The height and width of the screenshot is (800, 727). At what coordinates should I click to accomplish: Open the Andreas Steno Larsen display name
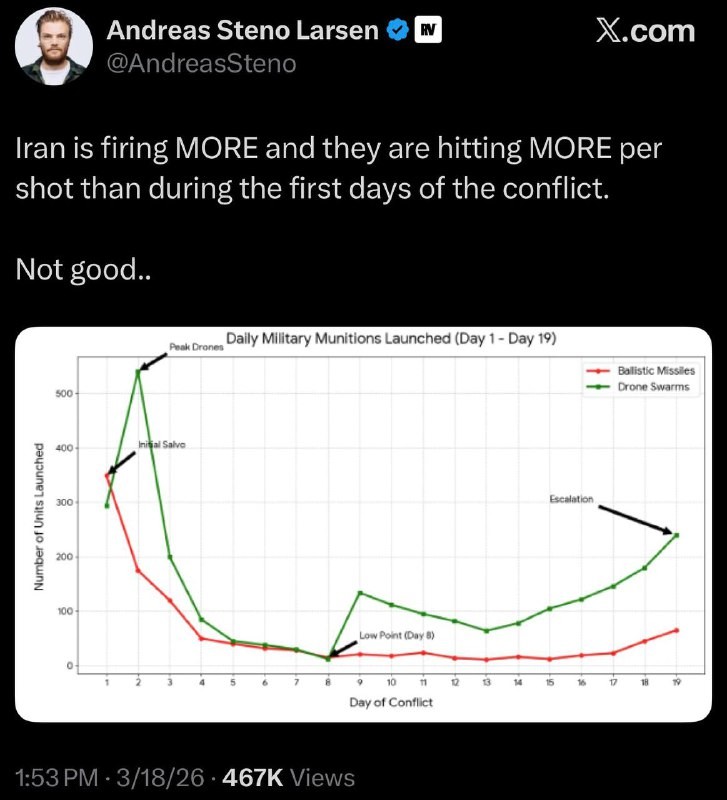(x=242, y=31)
